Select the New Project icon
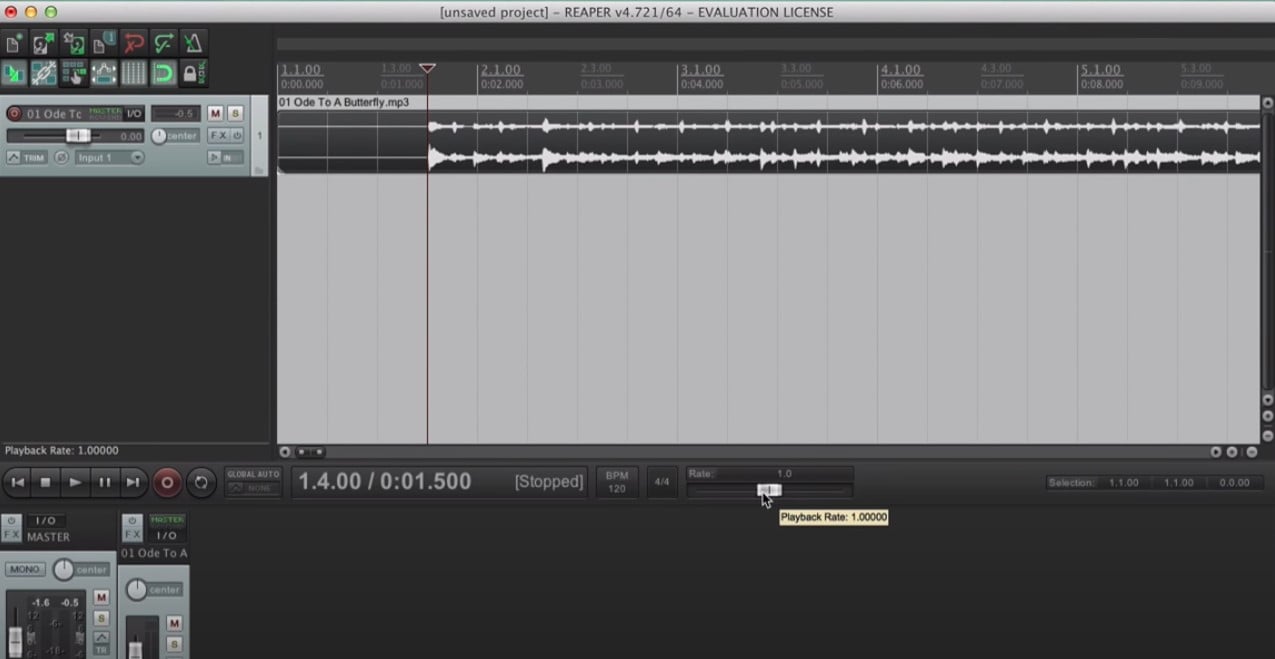The image size is (1275, 659). [14, 43]
